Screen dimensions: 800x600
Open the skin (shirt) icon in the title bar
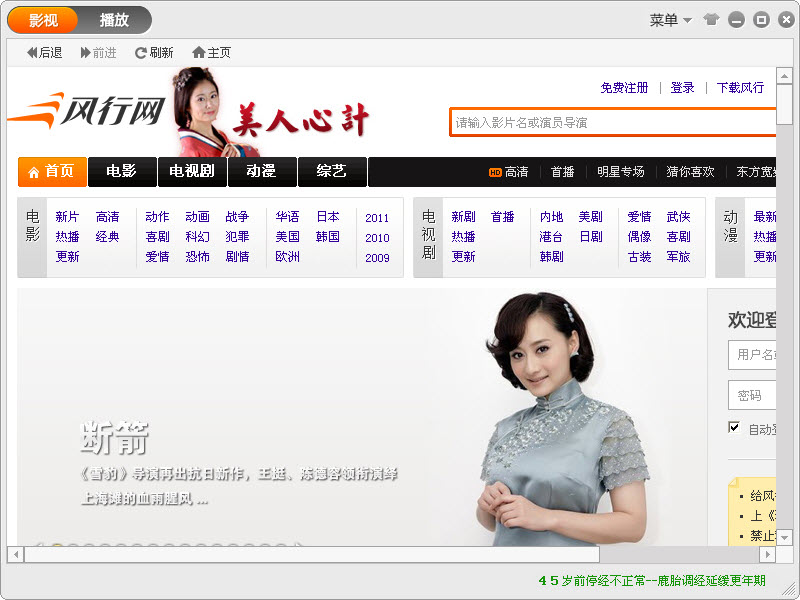point(711,20)
